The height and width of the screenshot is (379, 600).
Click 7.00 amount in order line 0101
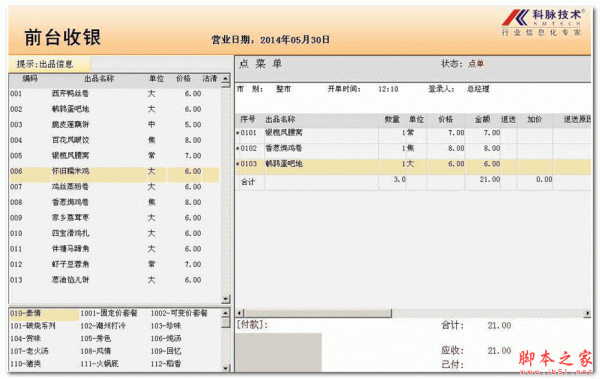pos(492,133)
